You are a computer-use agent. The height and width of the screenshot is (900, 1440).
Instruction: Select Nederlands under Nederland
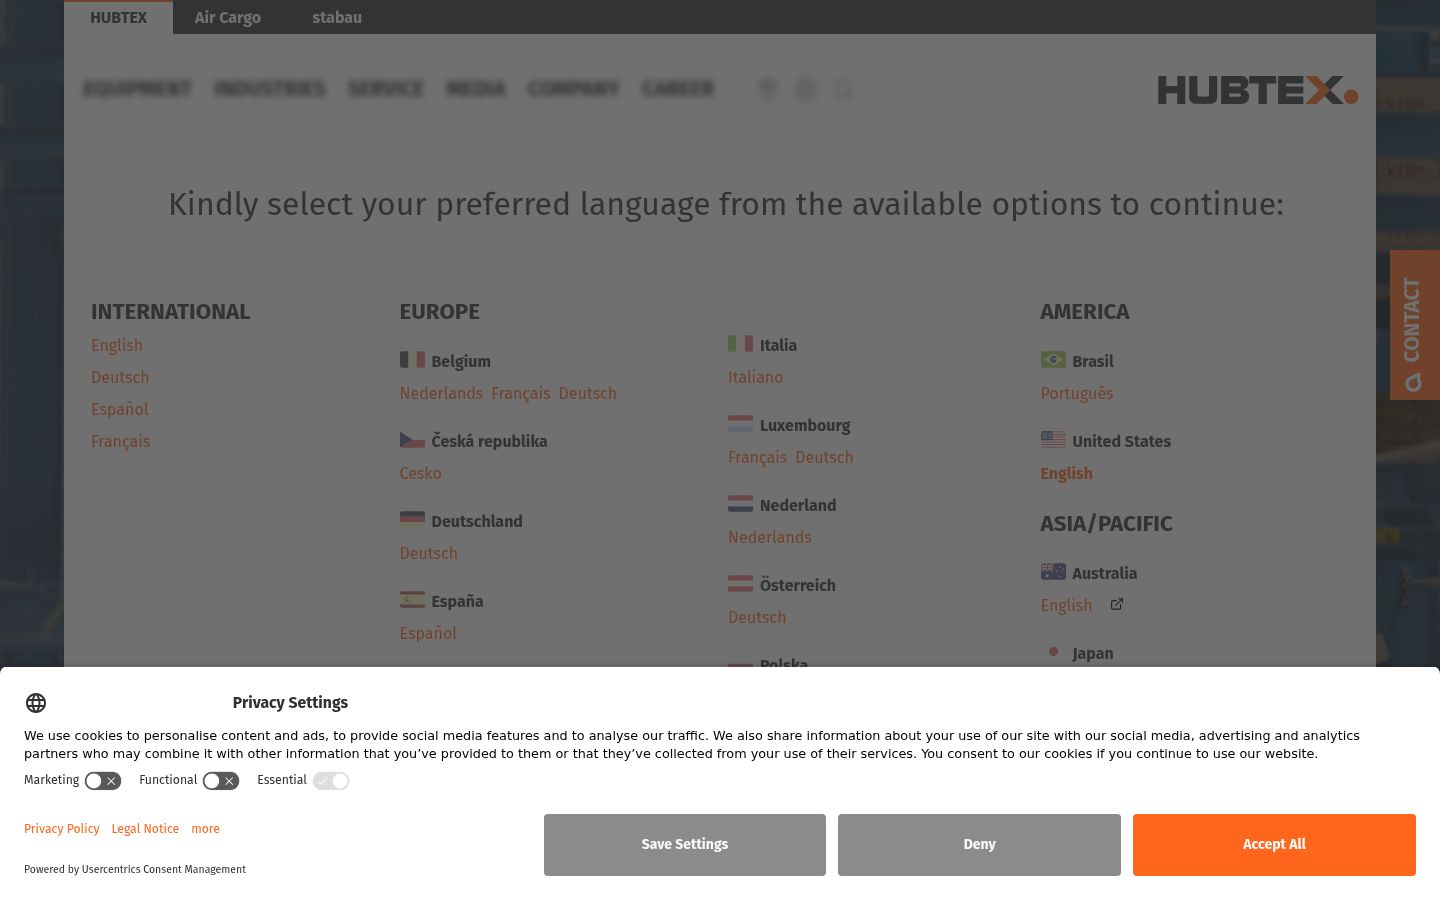coord(770,537)
